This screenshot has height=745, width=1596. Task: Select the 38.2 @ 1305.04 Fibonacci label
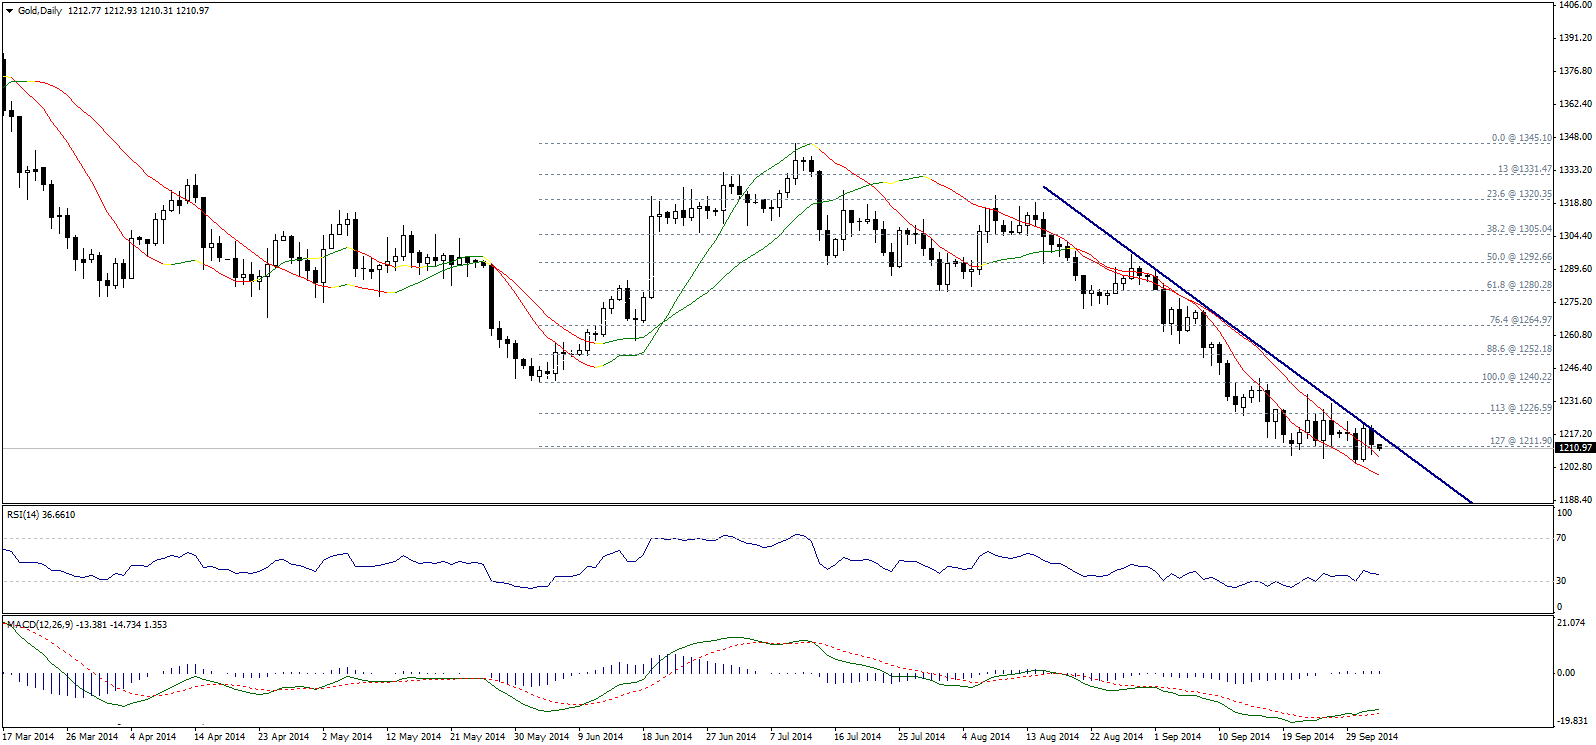click(x=1518, y=229)
